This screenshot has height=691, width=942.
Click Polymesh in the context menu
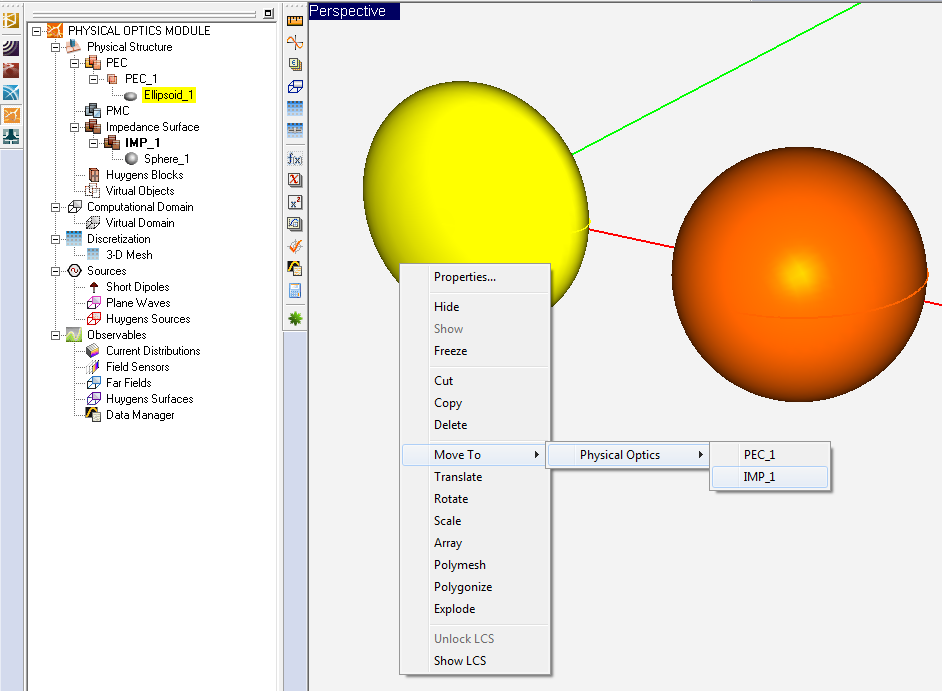tap(459, 565)
